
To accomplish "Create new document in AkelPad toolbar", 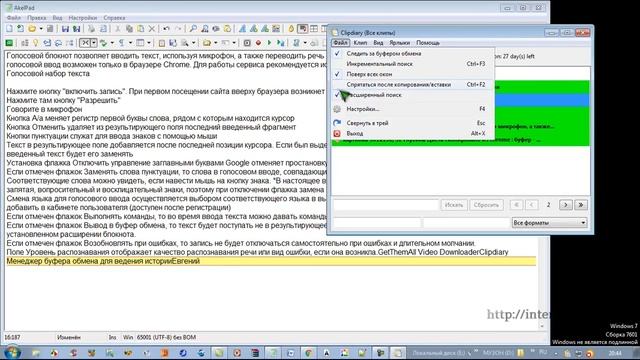I will tap(9, 29).
